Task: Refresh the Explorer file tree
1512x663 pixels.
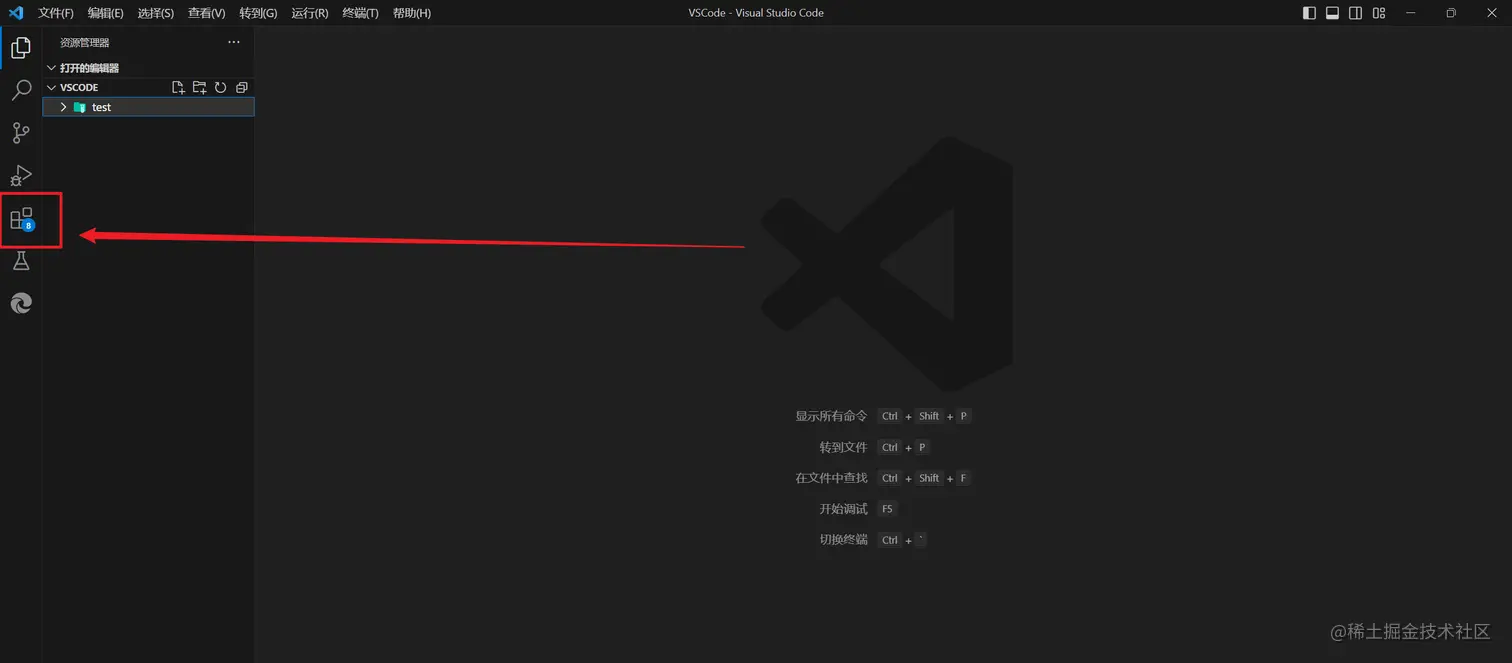Action: point(220,87)
